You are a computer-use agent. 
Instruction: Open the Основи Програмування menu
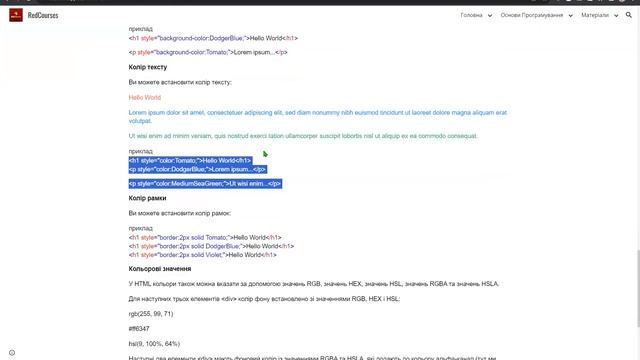531,15
